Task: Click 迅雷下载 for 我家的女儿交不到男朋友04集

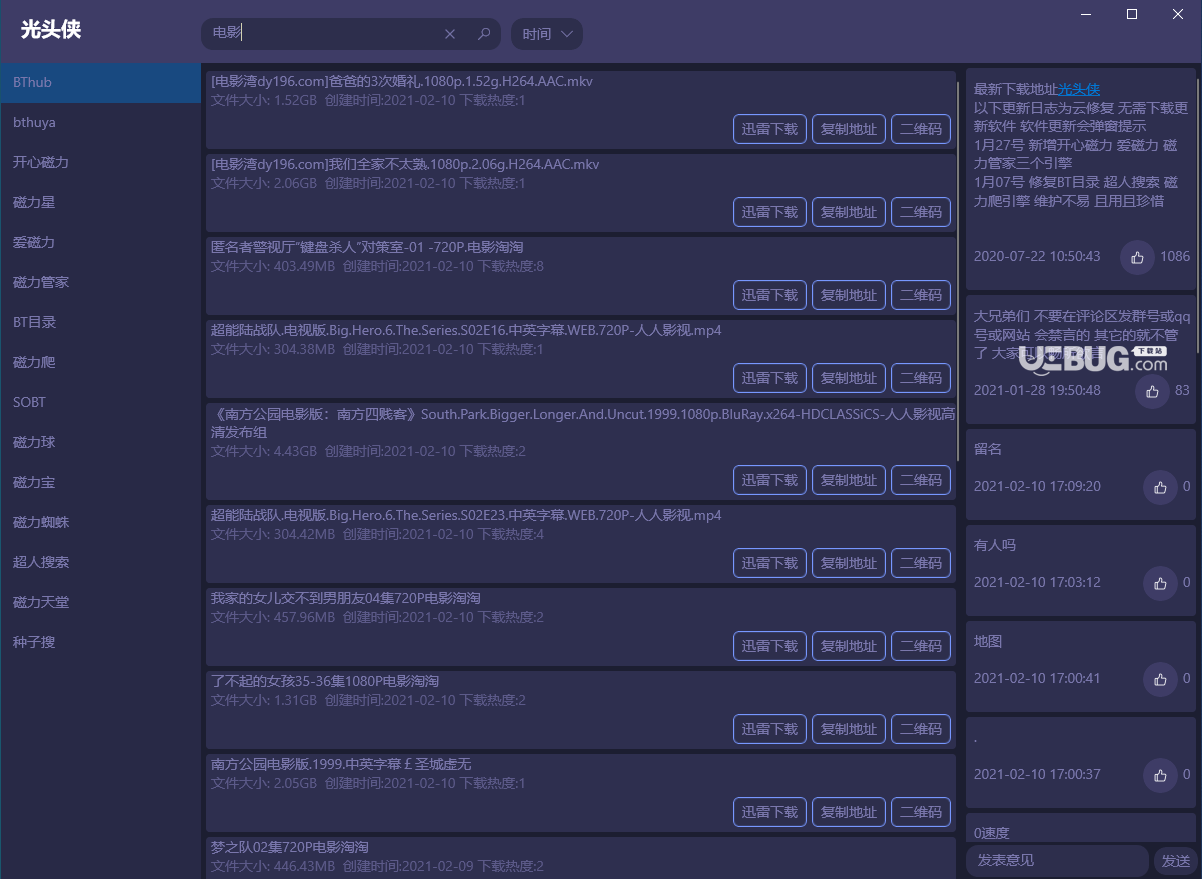Action: (770, 646)
